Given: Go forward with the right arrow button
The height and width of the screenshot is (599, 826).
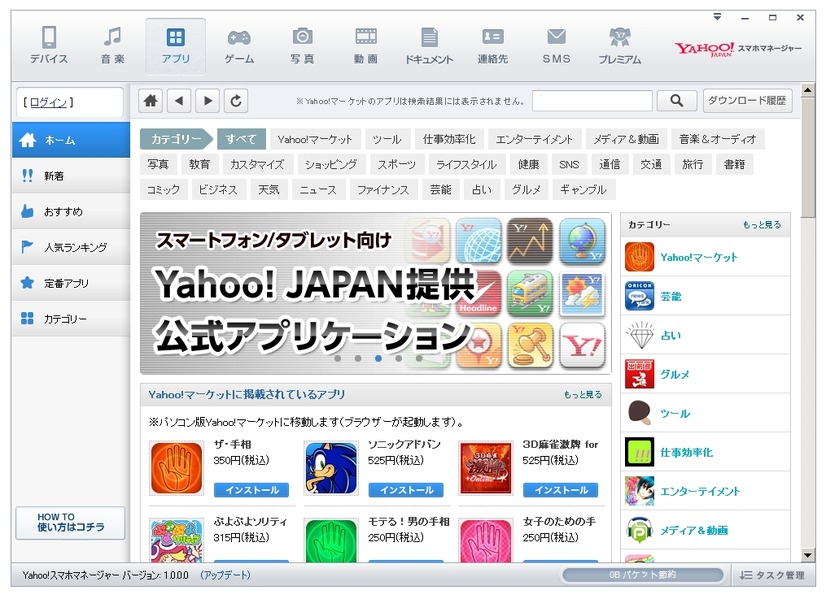Looking at the screenshot, I should coord(208,101).
